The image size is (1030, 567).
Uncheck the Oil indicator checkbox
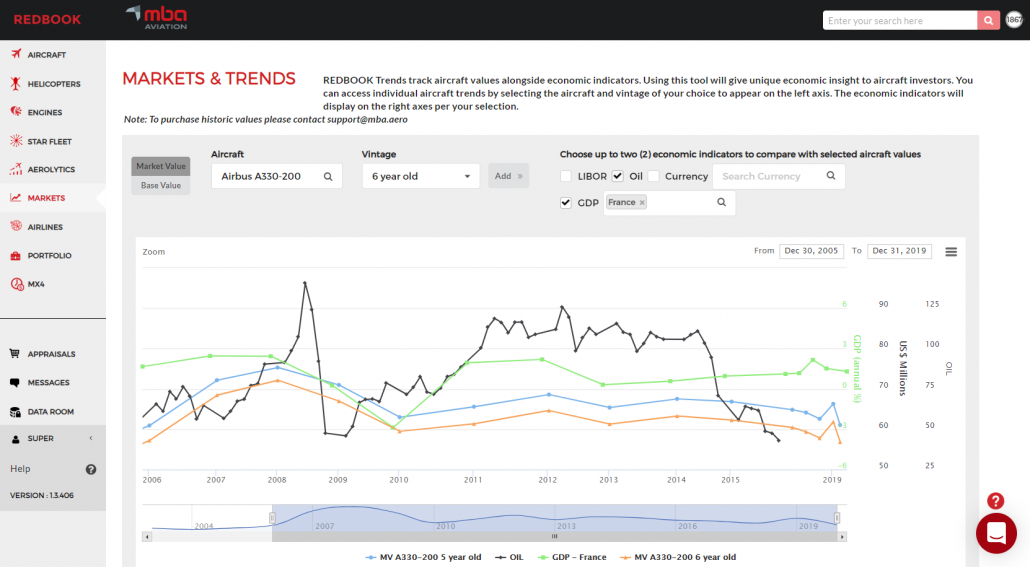pyautogui.click(x=617, y=176)
